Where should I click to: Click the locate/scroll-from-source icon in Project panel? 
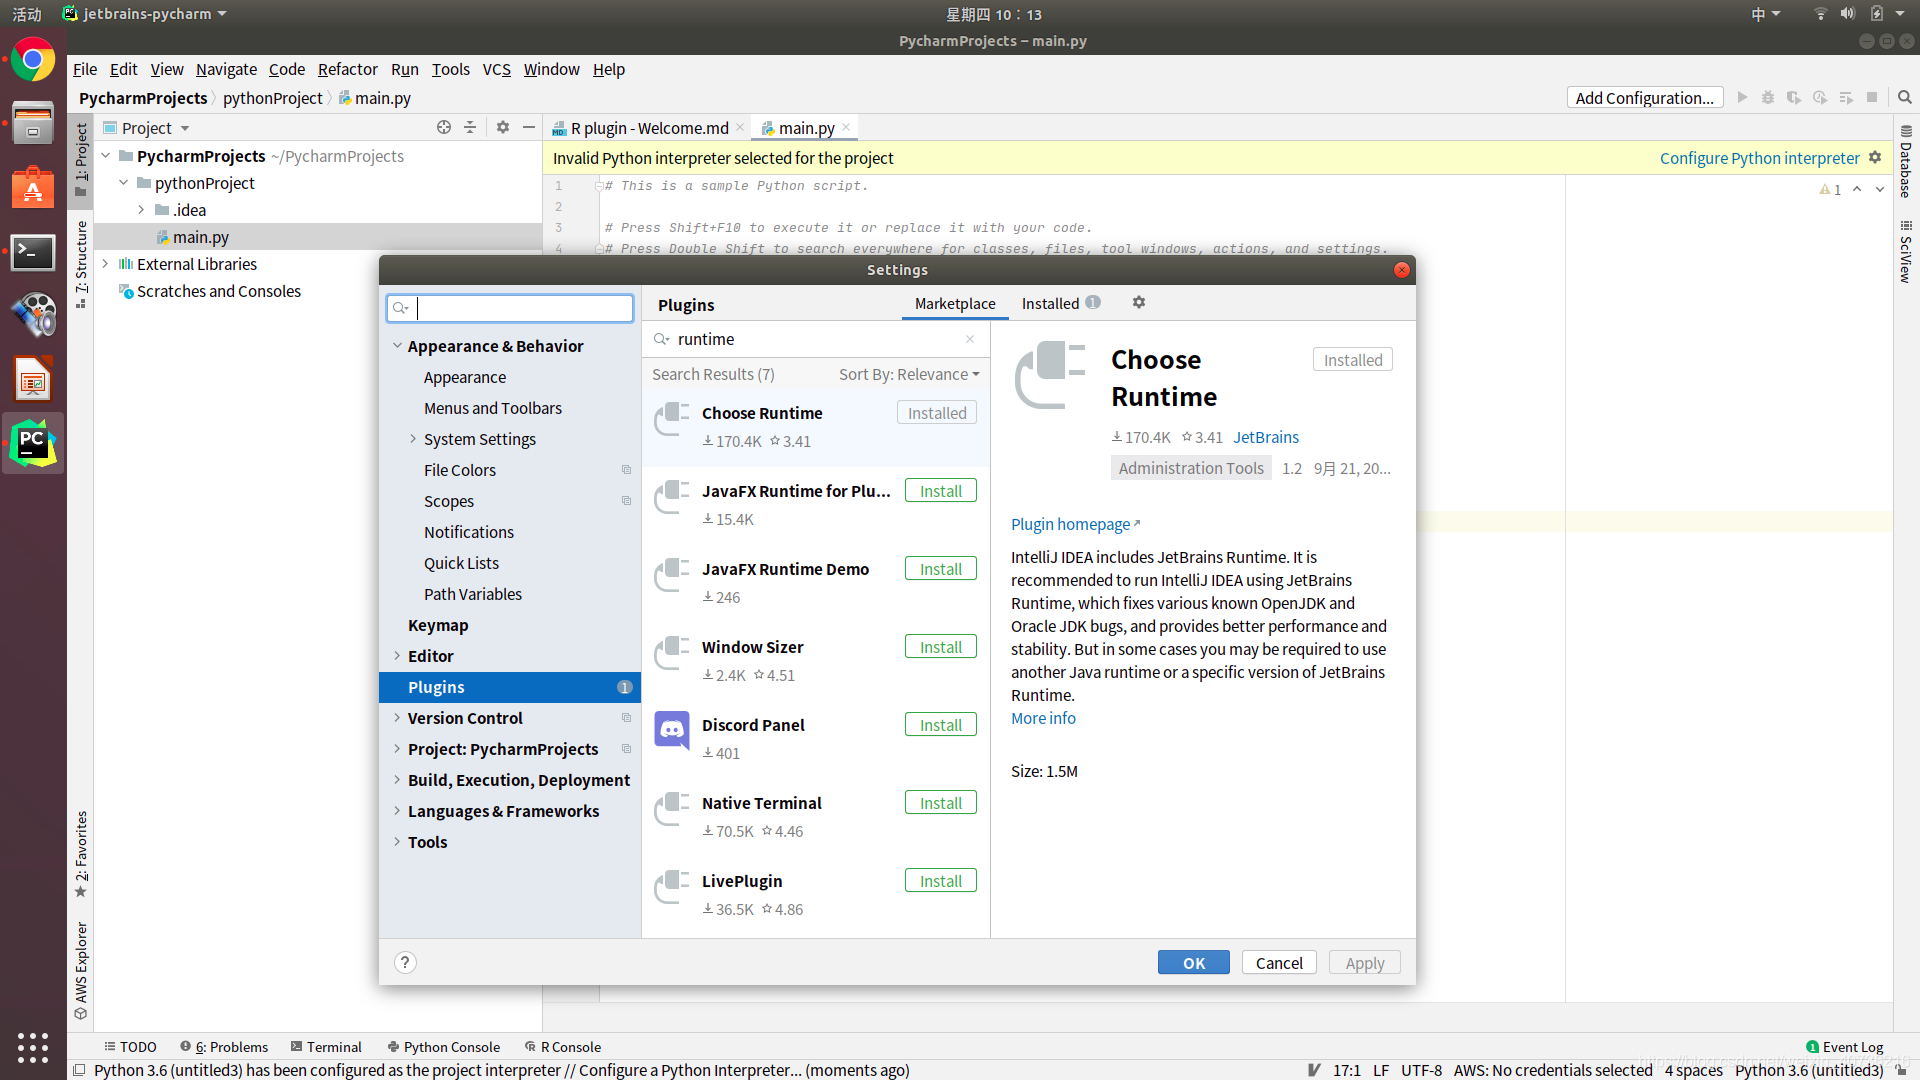click(x=444, y=128)
